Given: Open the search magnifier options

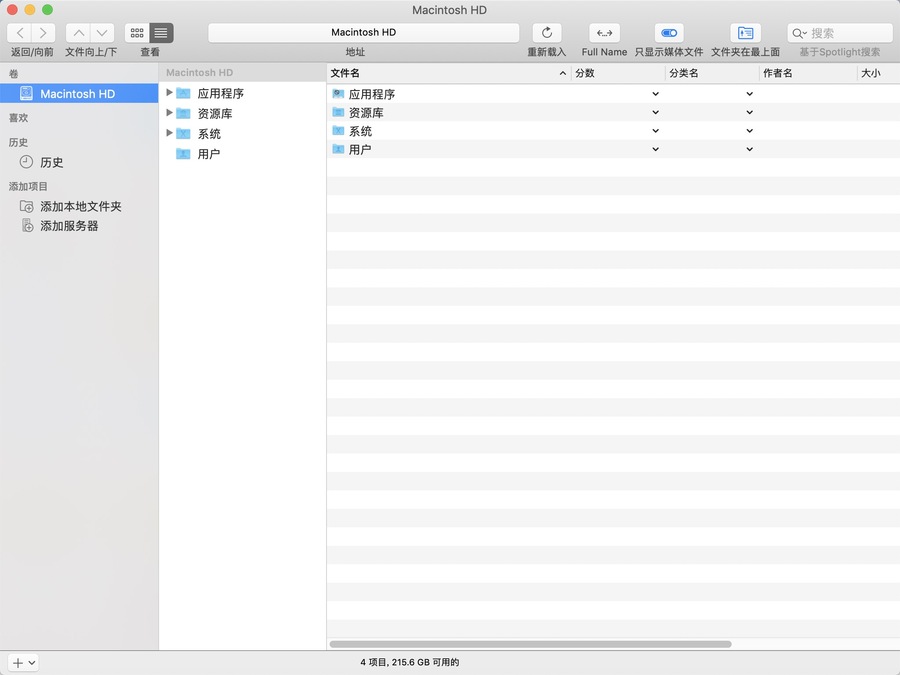Looking at the screenshot, I should (x=800, y=33).
